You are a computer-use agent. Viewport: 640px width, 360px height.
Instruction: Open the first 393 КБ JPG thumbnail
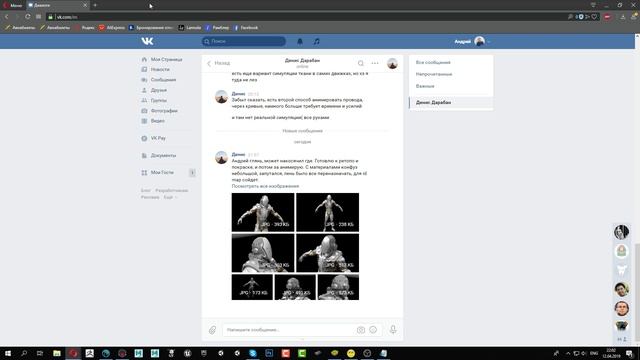(263, 212)
